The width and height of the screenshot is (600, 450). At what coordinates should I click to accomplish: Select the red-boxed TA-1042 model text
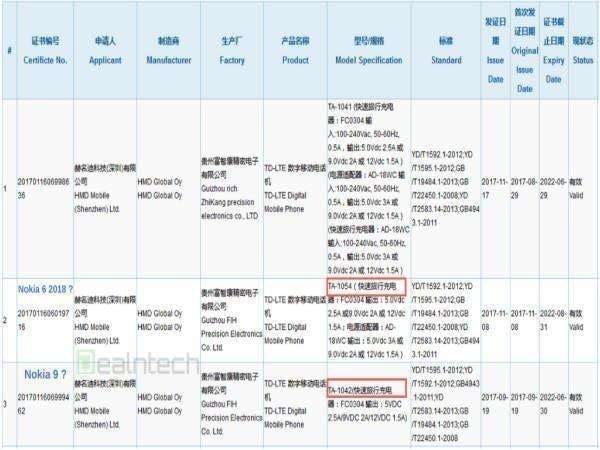[x=365, y=386]
